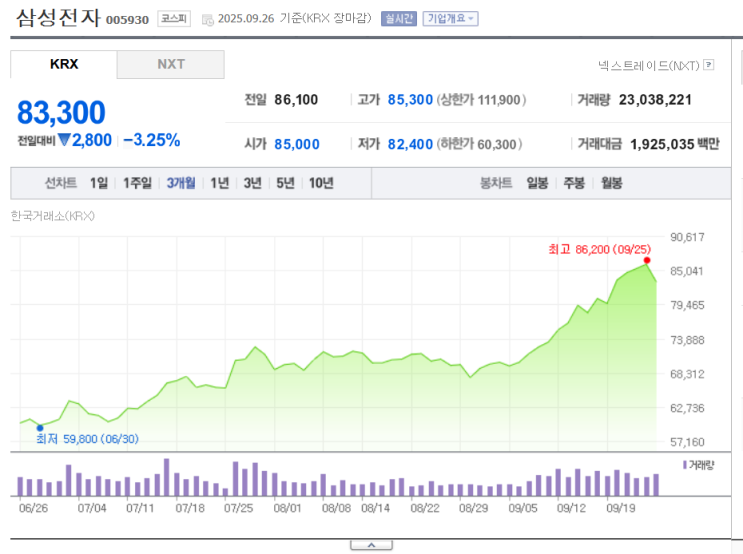Select the 5년 line chart range
Image resolution: width=743 pixels, height=554 pixels.
pyautogui.click(x=285, y=183)
